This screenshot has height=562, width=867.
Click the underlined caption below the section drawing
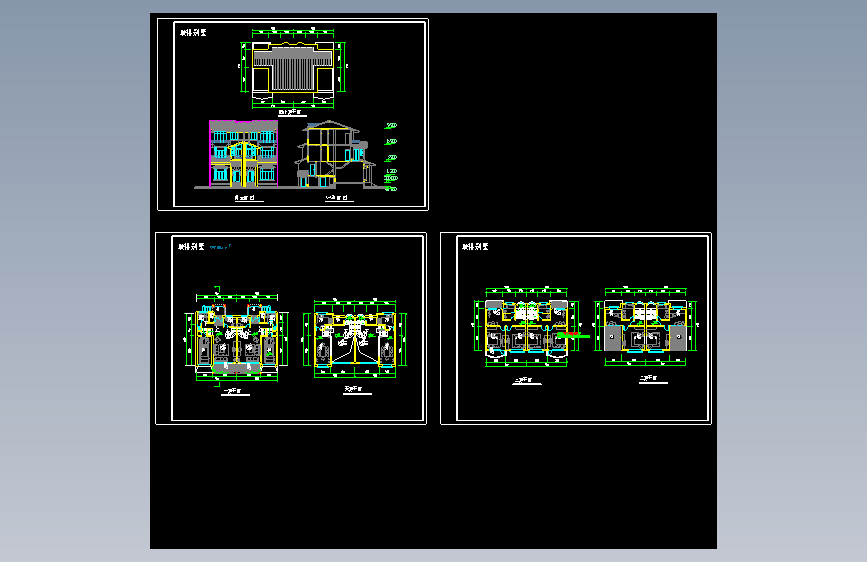pos(338,198)
